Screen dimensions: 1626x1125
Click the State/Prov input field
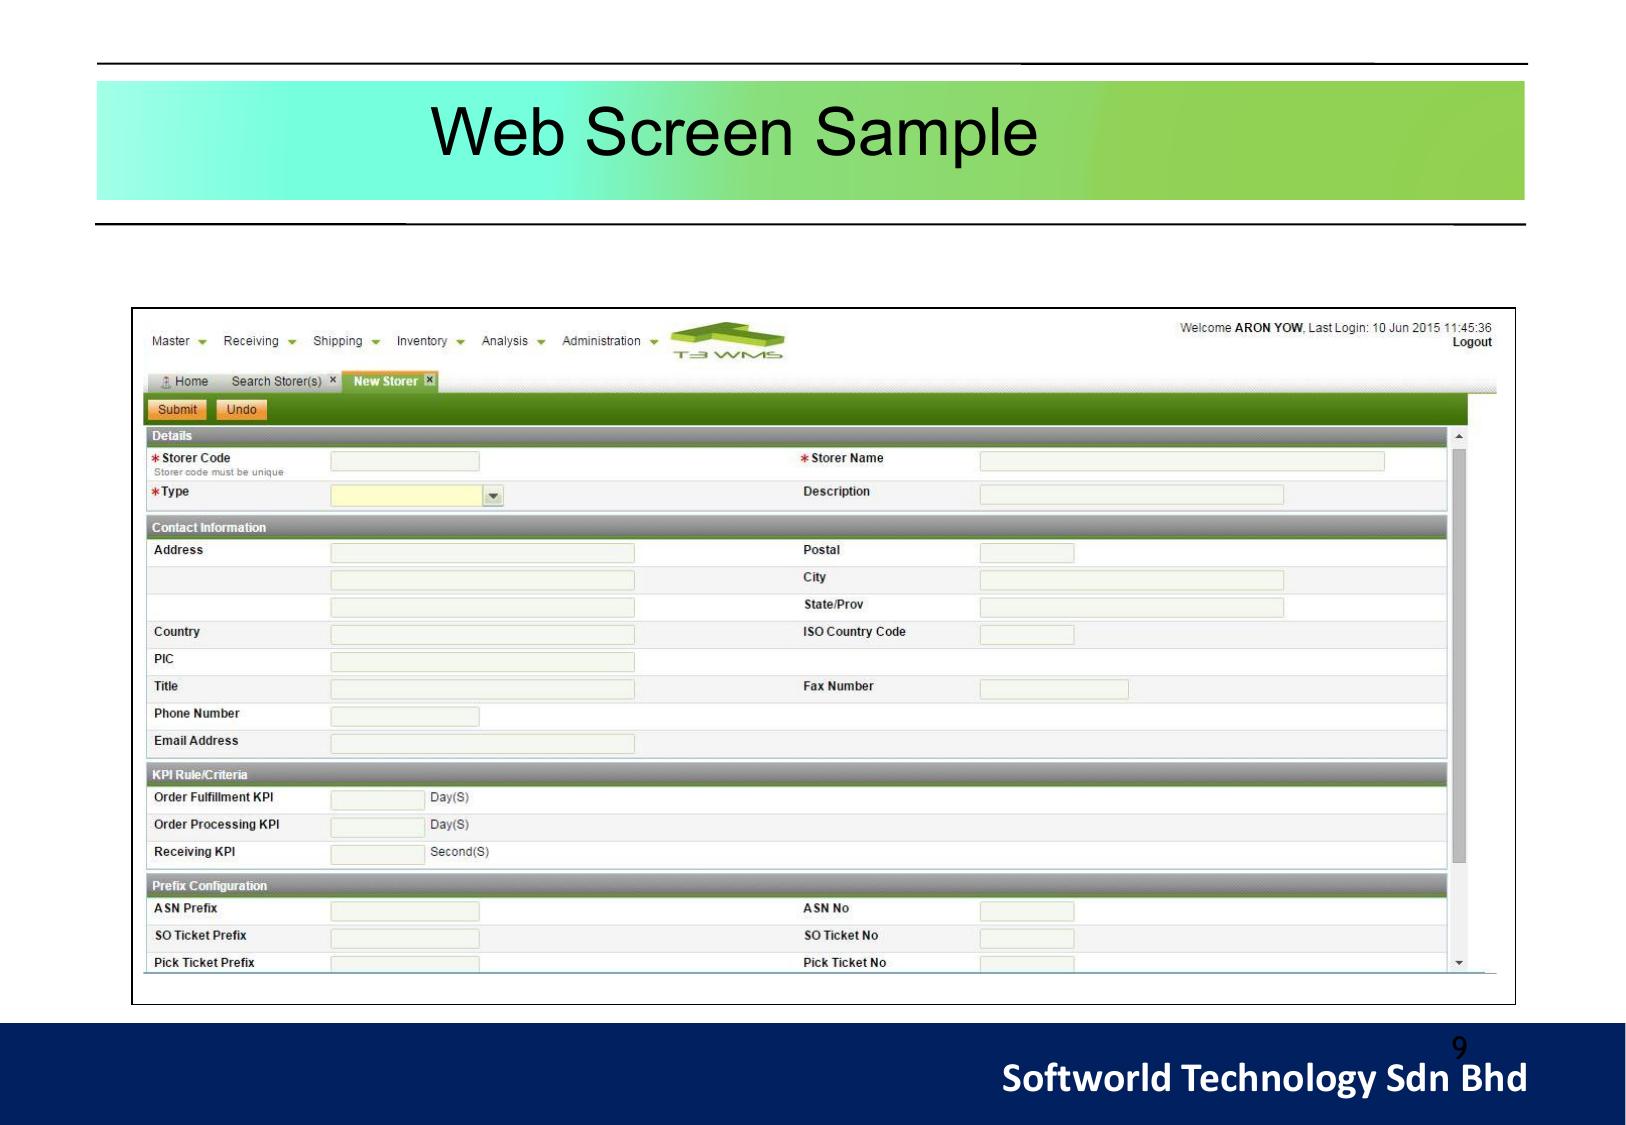click(1132, 607)
